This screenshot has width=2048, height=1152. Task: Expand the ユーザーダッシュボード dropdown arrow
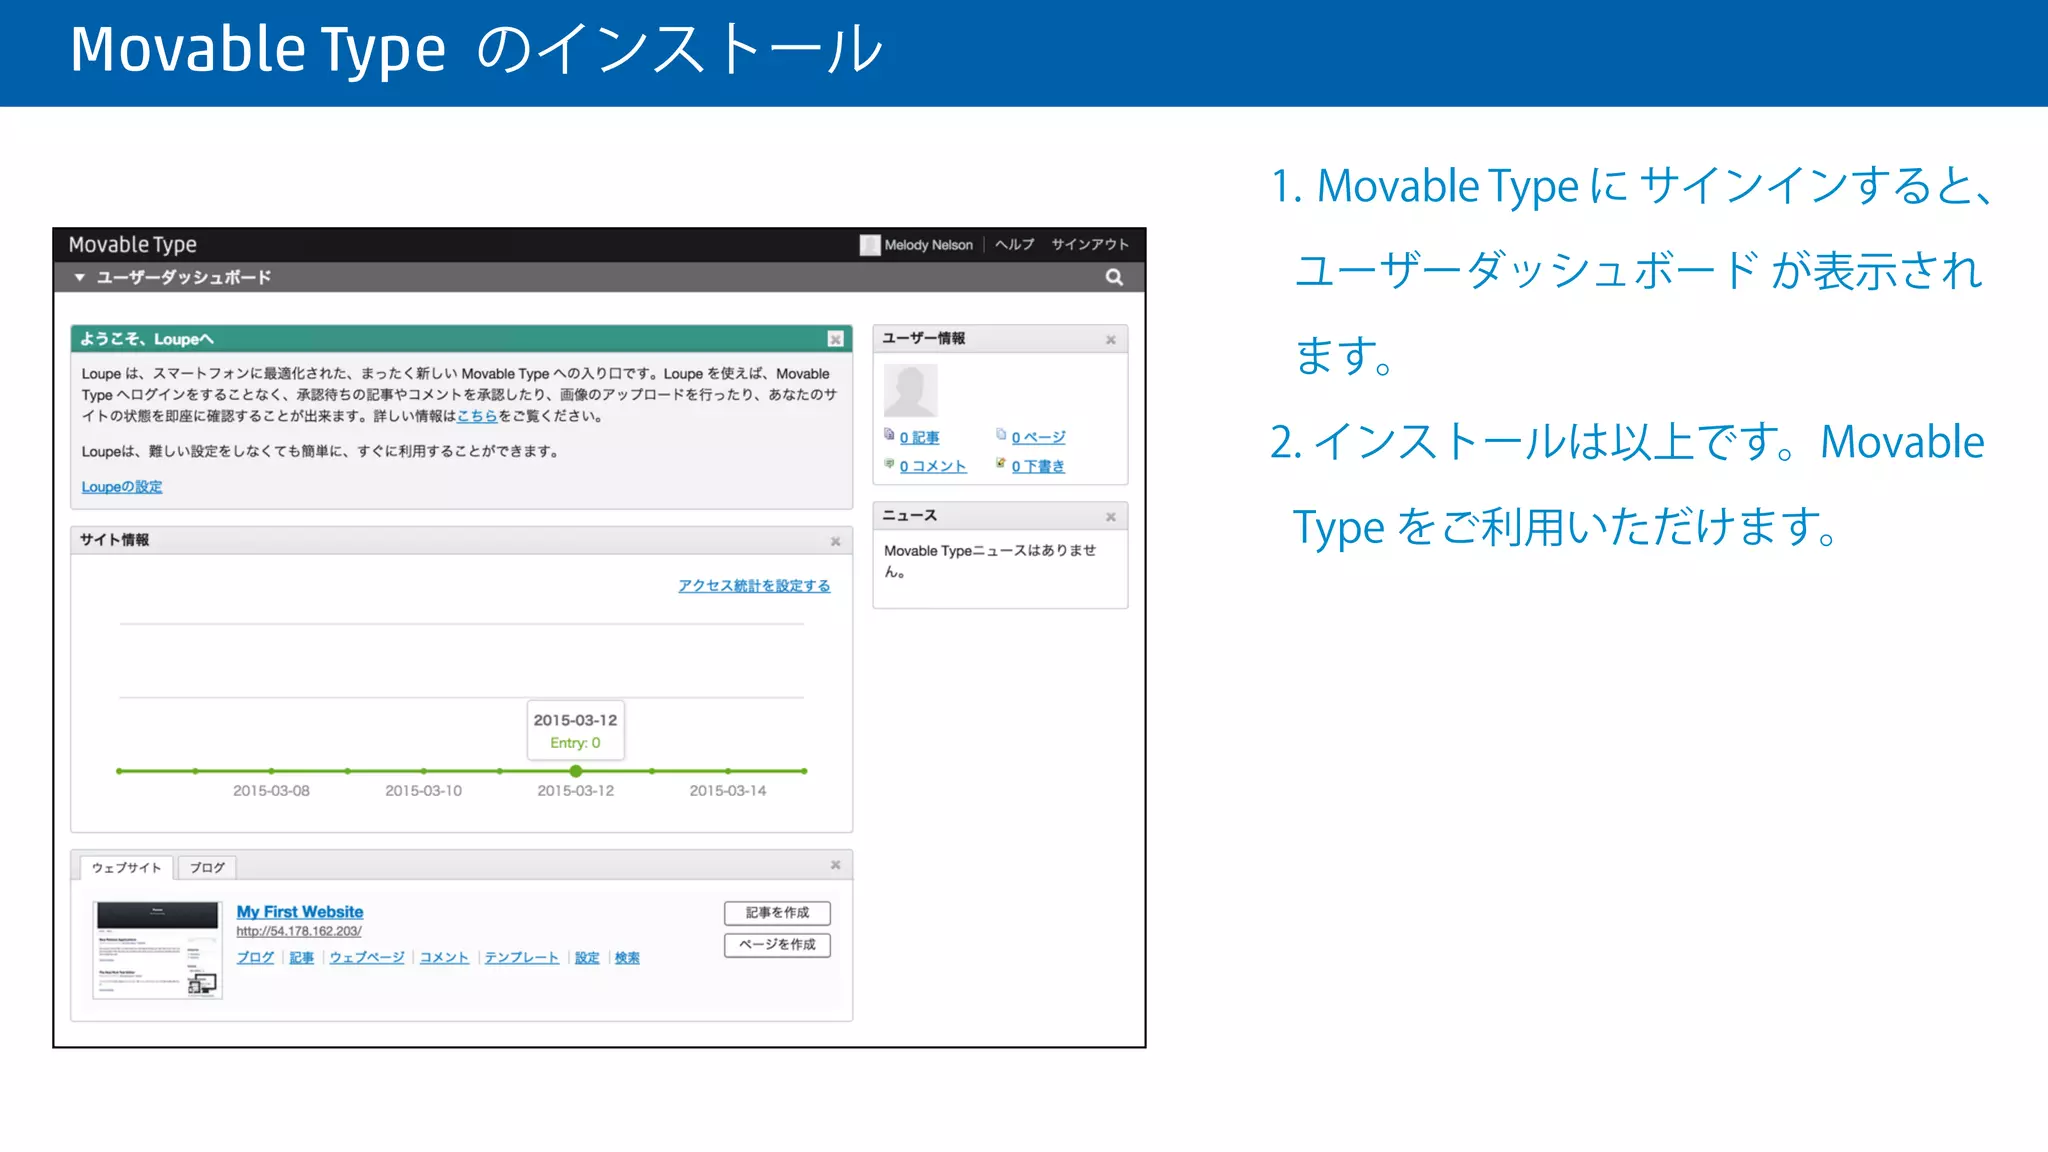click(x=79, y=277)
